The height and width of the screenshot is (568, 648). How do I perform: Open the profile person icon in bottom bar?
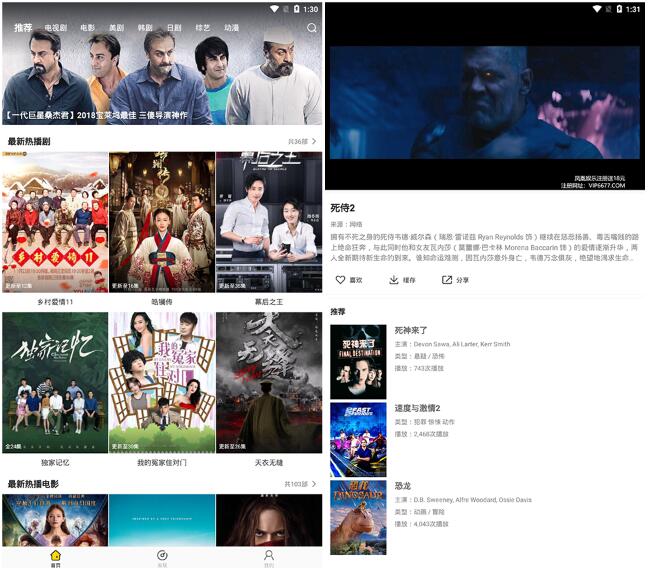[269, 555]
